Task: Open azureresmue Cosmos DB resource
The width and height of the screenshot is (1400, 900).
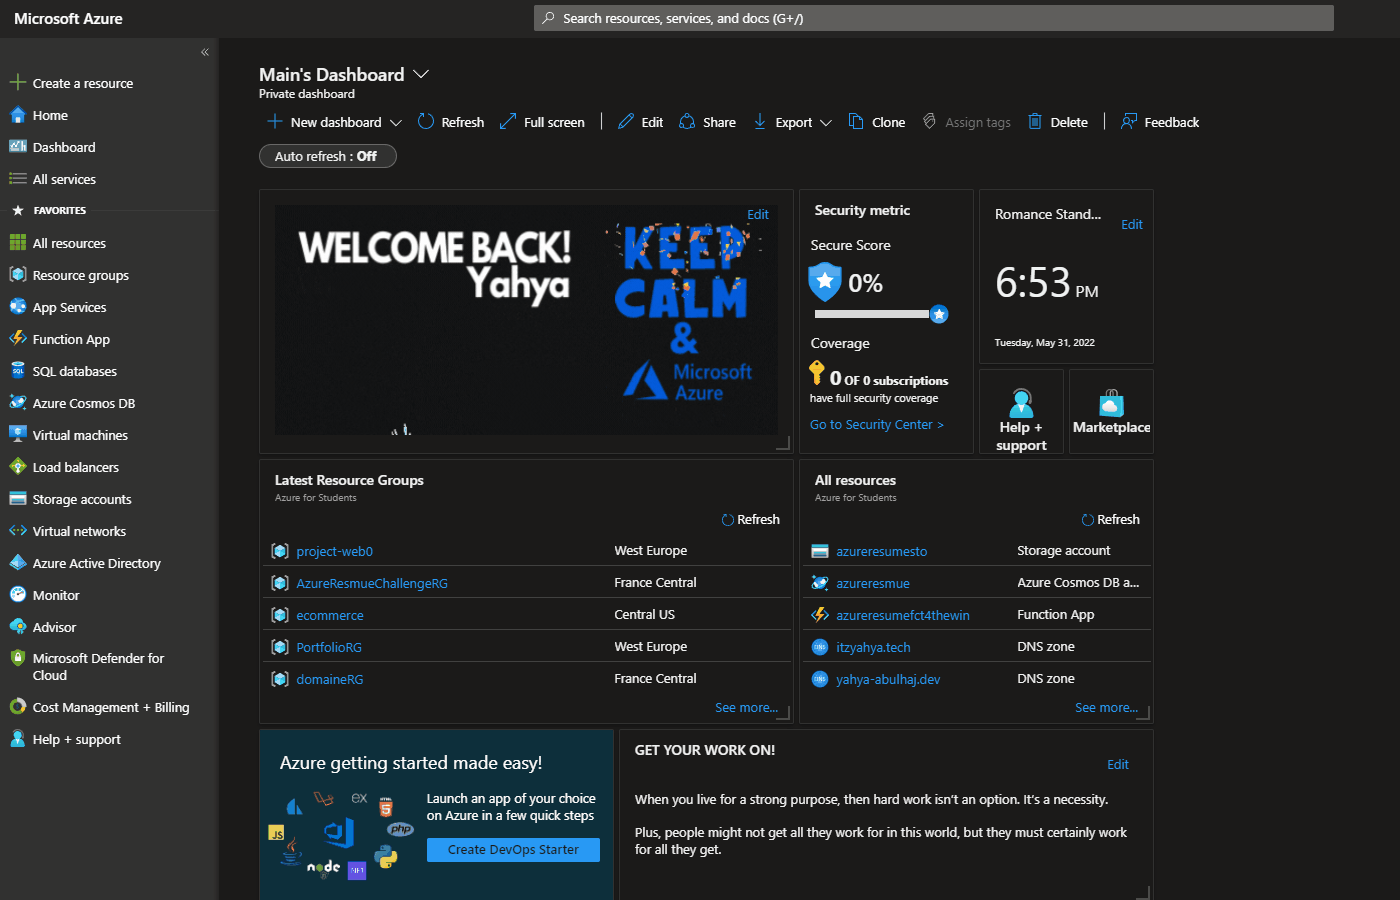Action: pyautogui.click(x=873, y=583)
